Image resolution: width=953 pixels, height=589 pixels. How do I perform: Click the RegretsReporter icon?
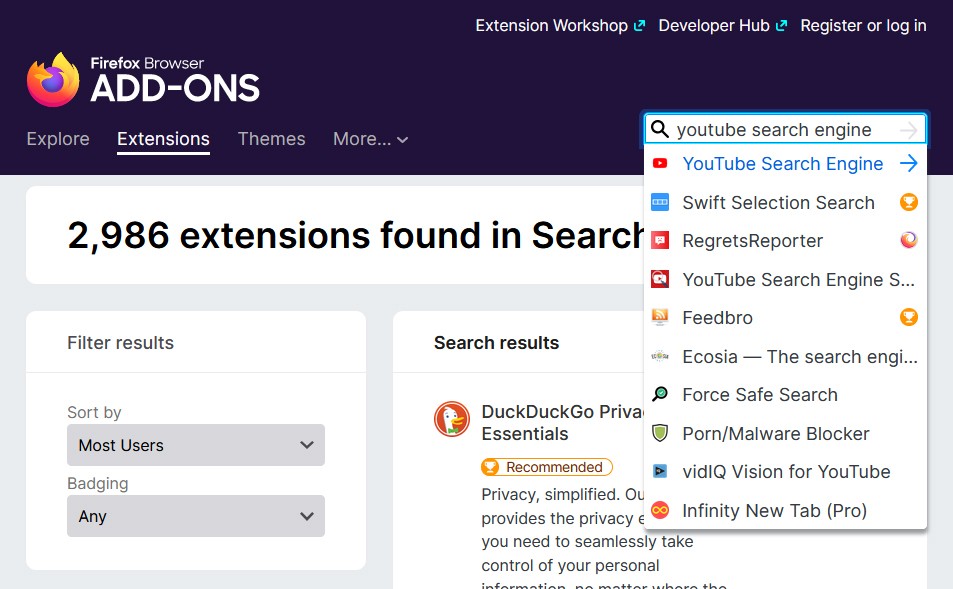coord(660,241)
